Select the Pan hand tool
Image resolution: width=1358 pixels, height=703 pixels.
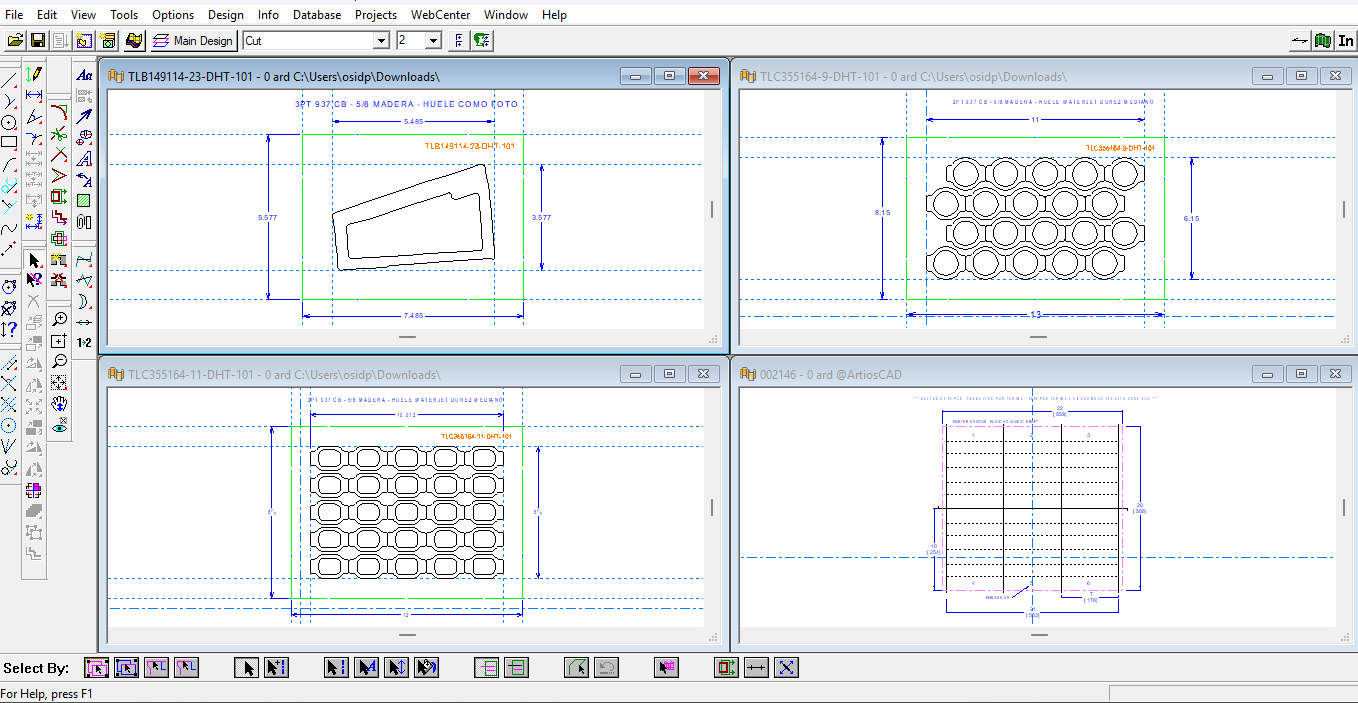59,405
